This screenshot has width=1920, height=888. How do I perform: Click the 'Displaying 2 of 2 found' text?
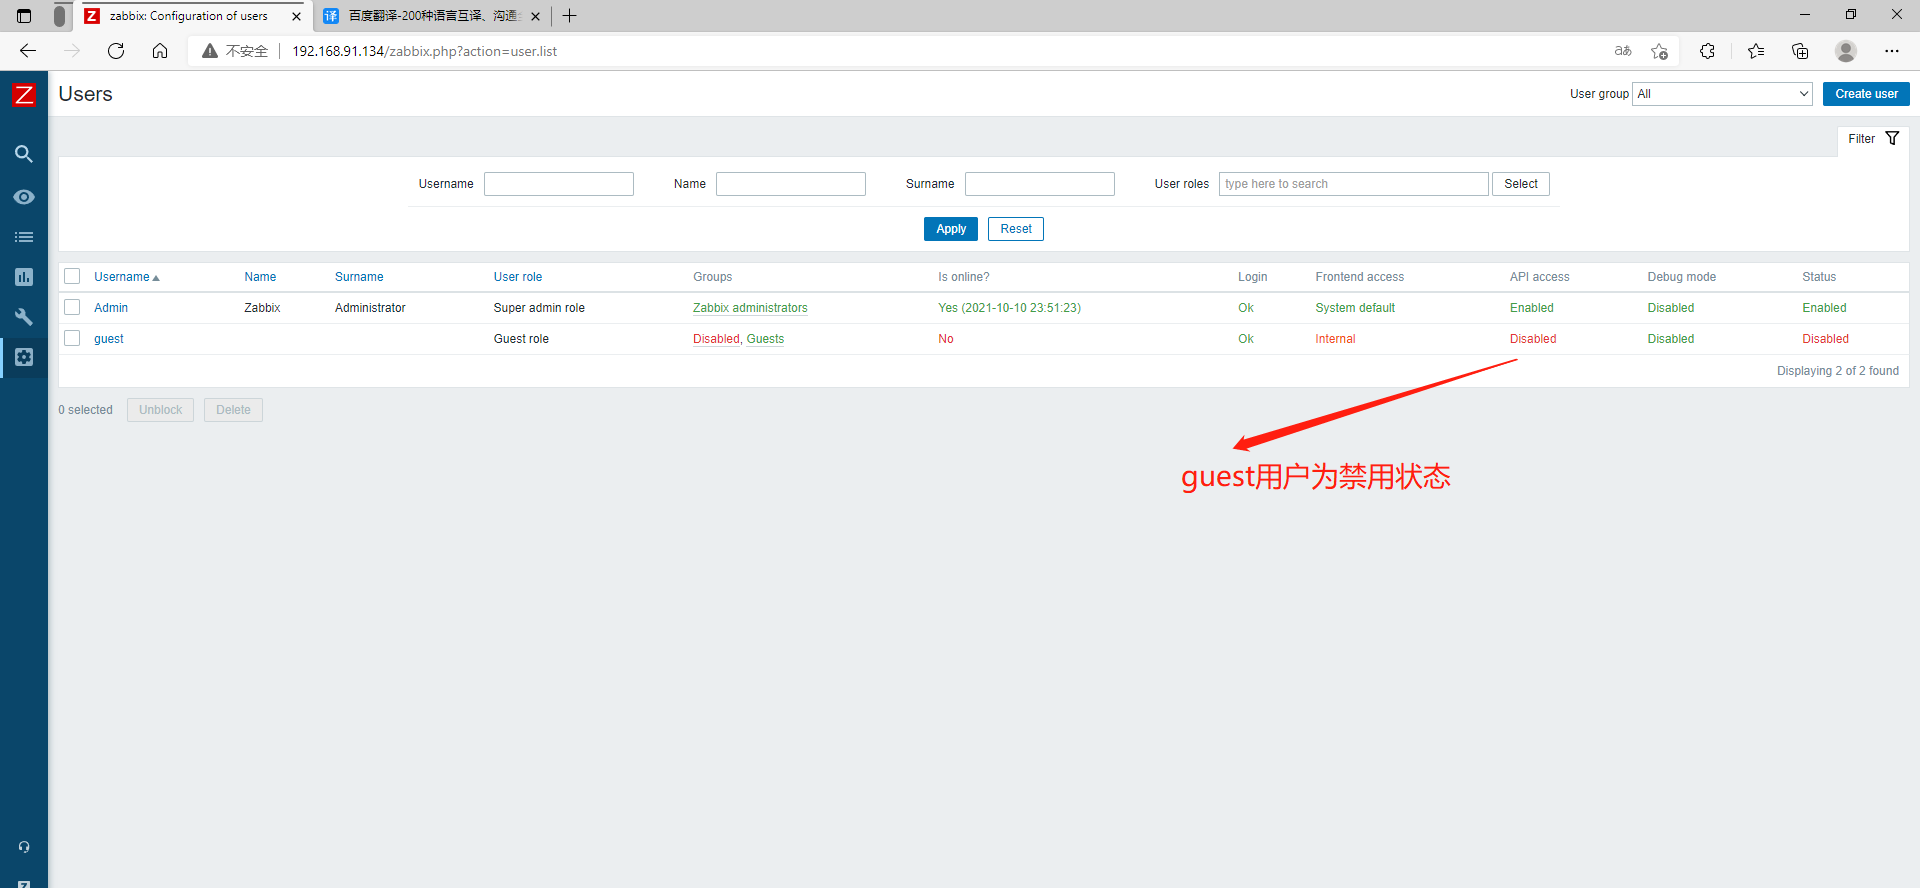pyautogui.click(x=1838, y=371)
